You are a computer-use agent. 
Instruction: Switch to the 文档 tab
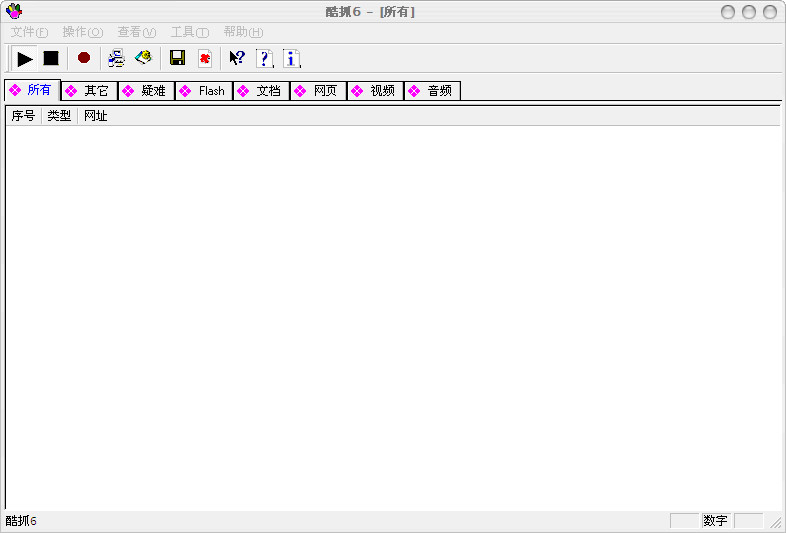(262, 91)
